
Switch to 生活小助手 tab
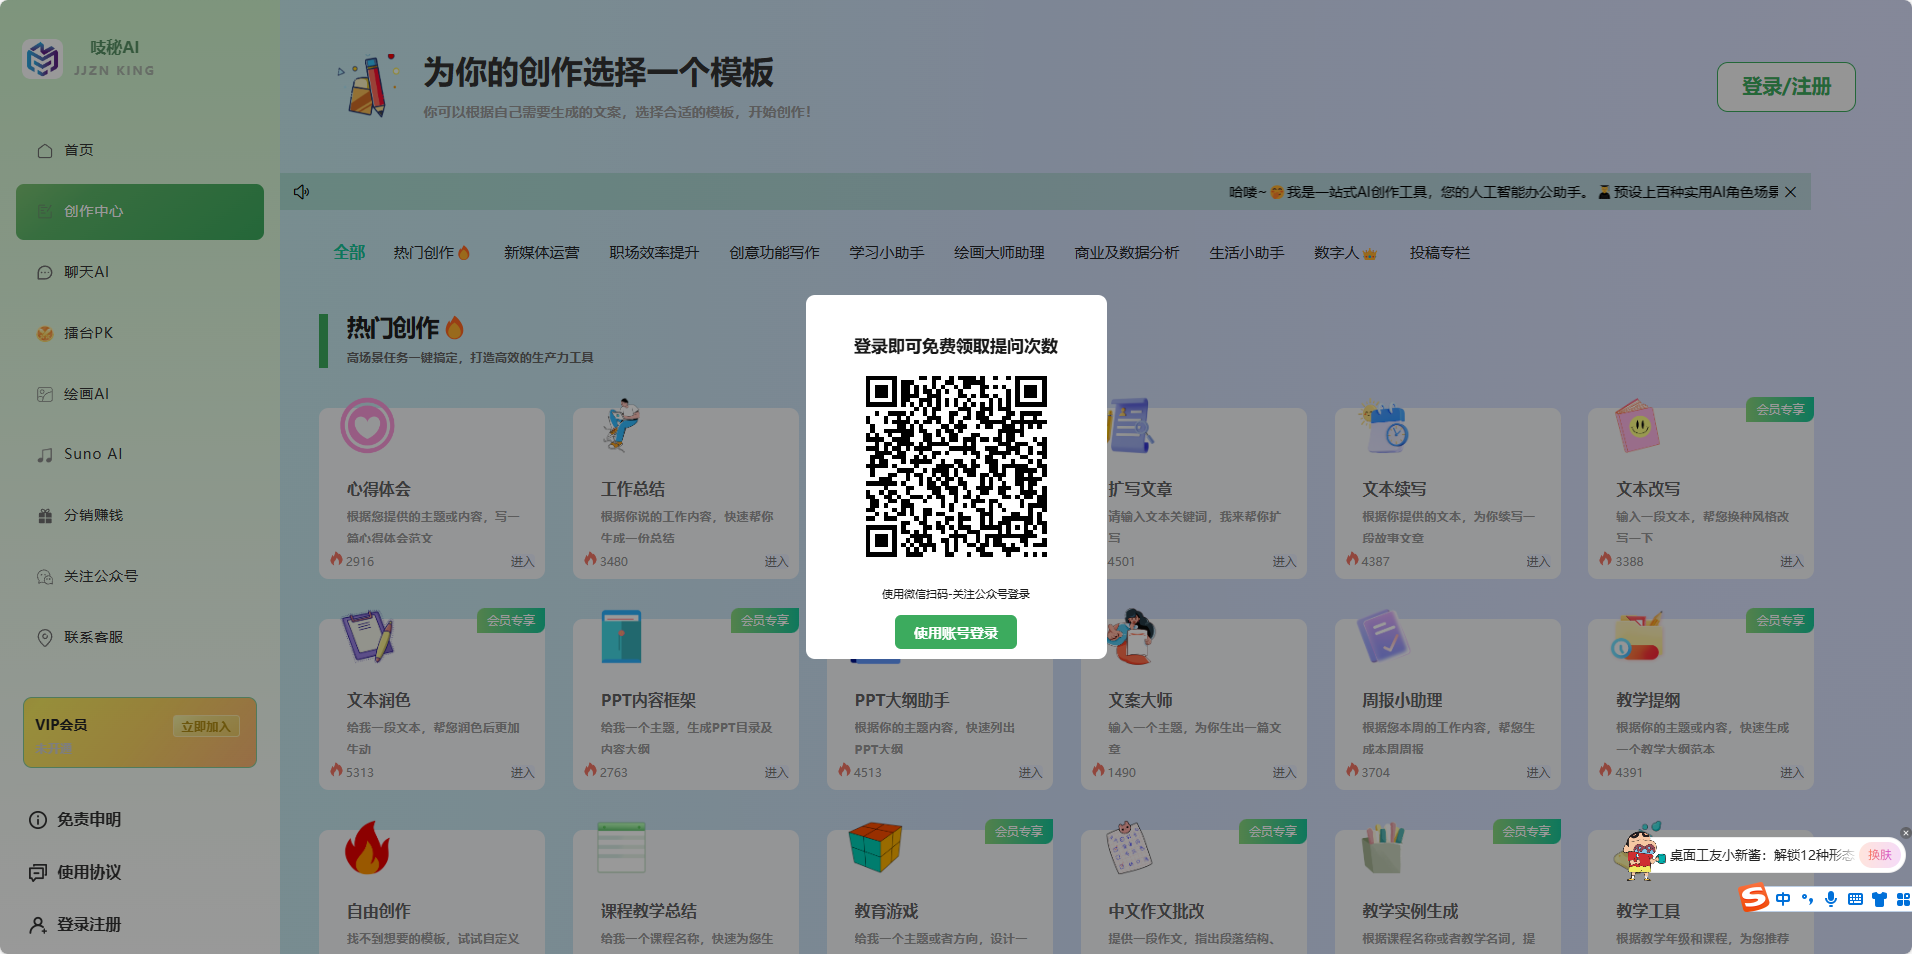(1246, 253)
